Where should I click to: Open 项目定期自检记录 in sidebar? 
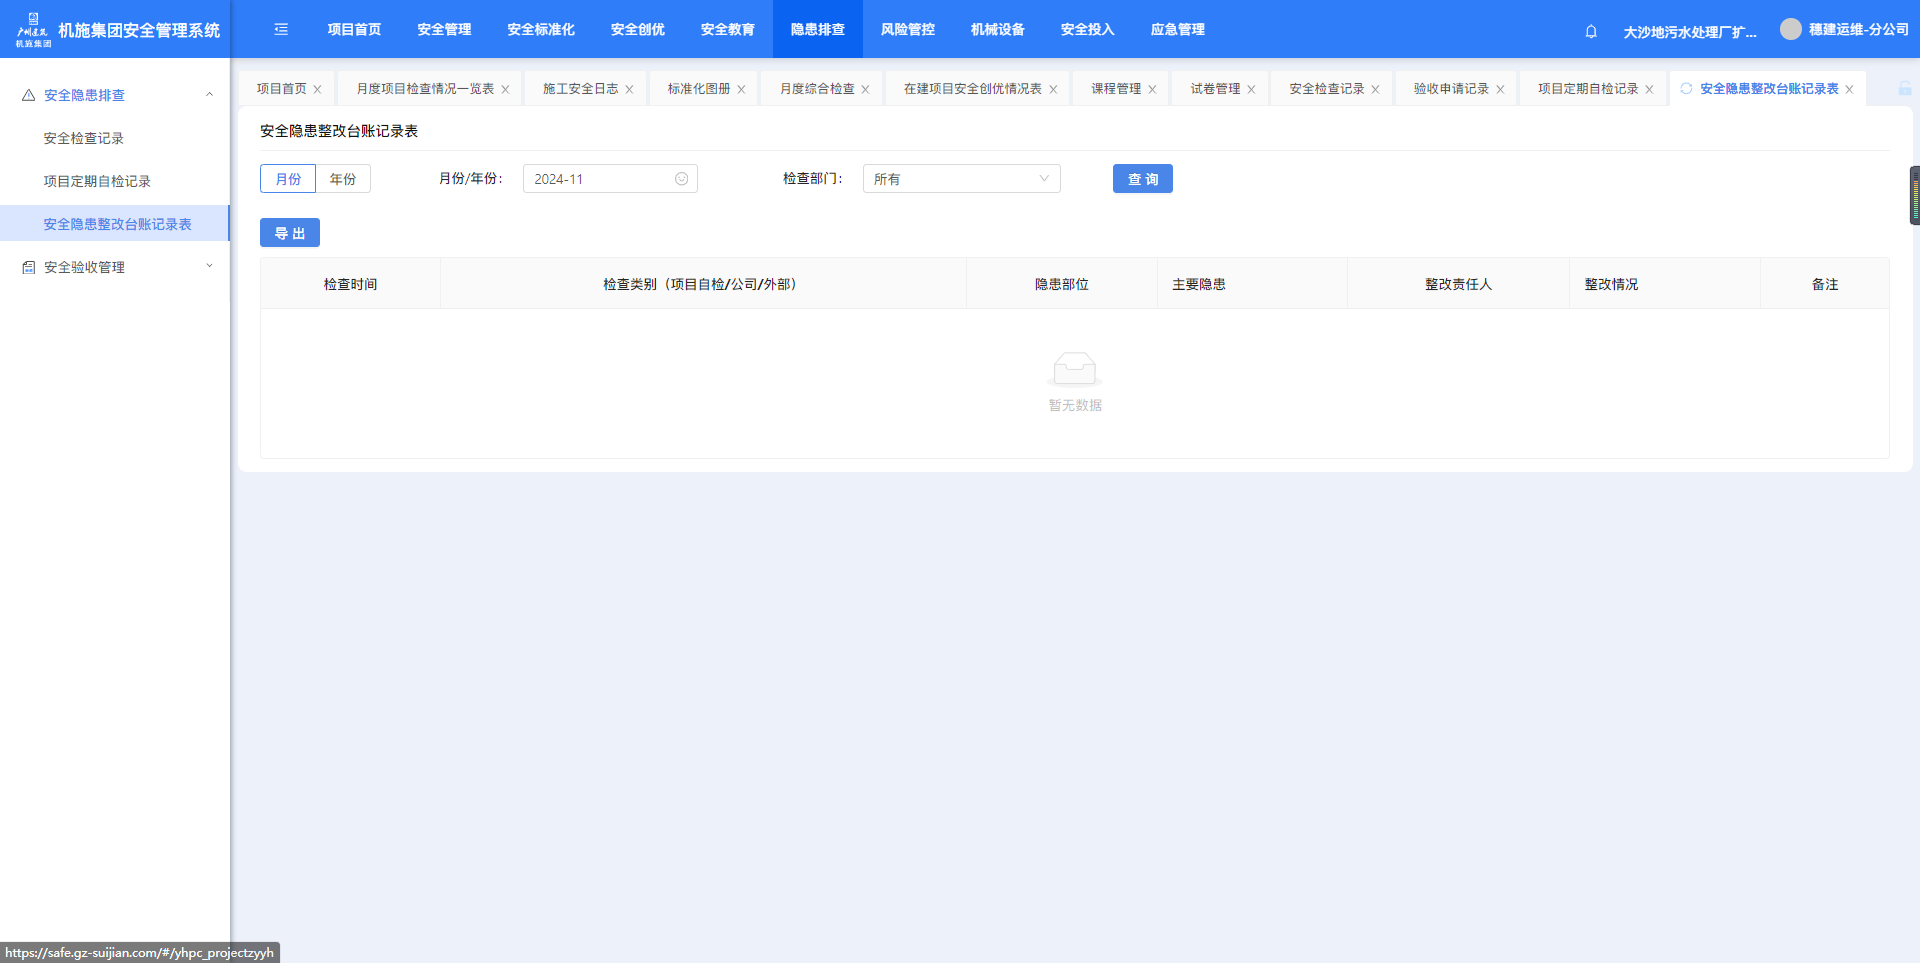point(97,181)
